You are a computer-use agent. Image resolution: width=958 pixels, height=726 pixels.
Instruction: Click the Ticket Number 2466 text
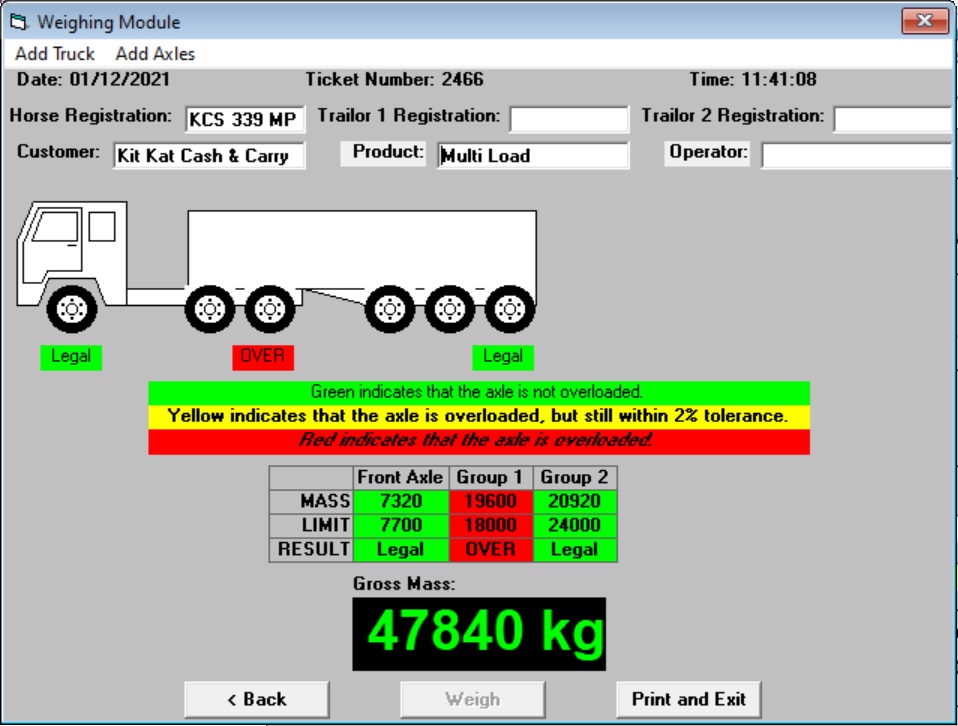pos(395,79)
